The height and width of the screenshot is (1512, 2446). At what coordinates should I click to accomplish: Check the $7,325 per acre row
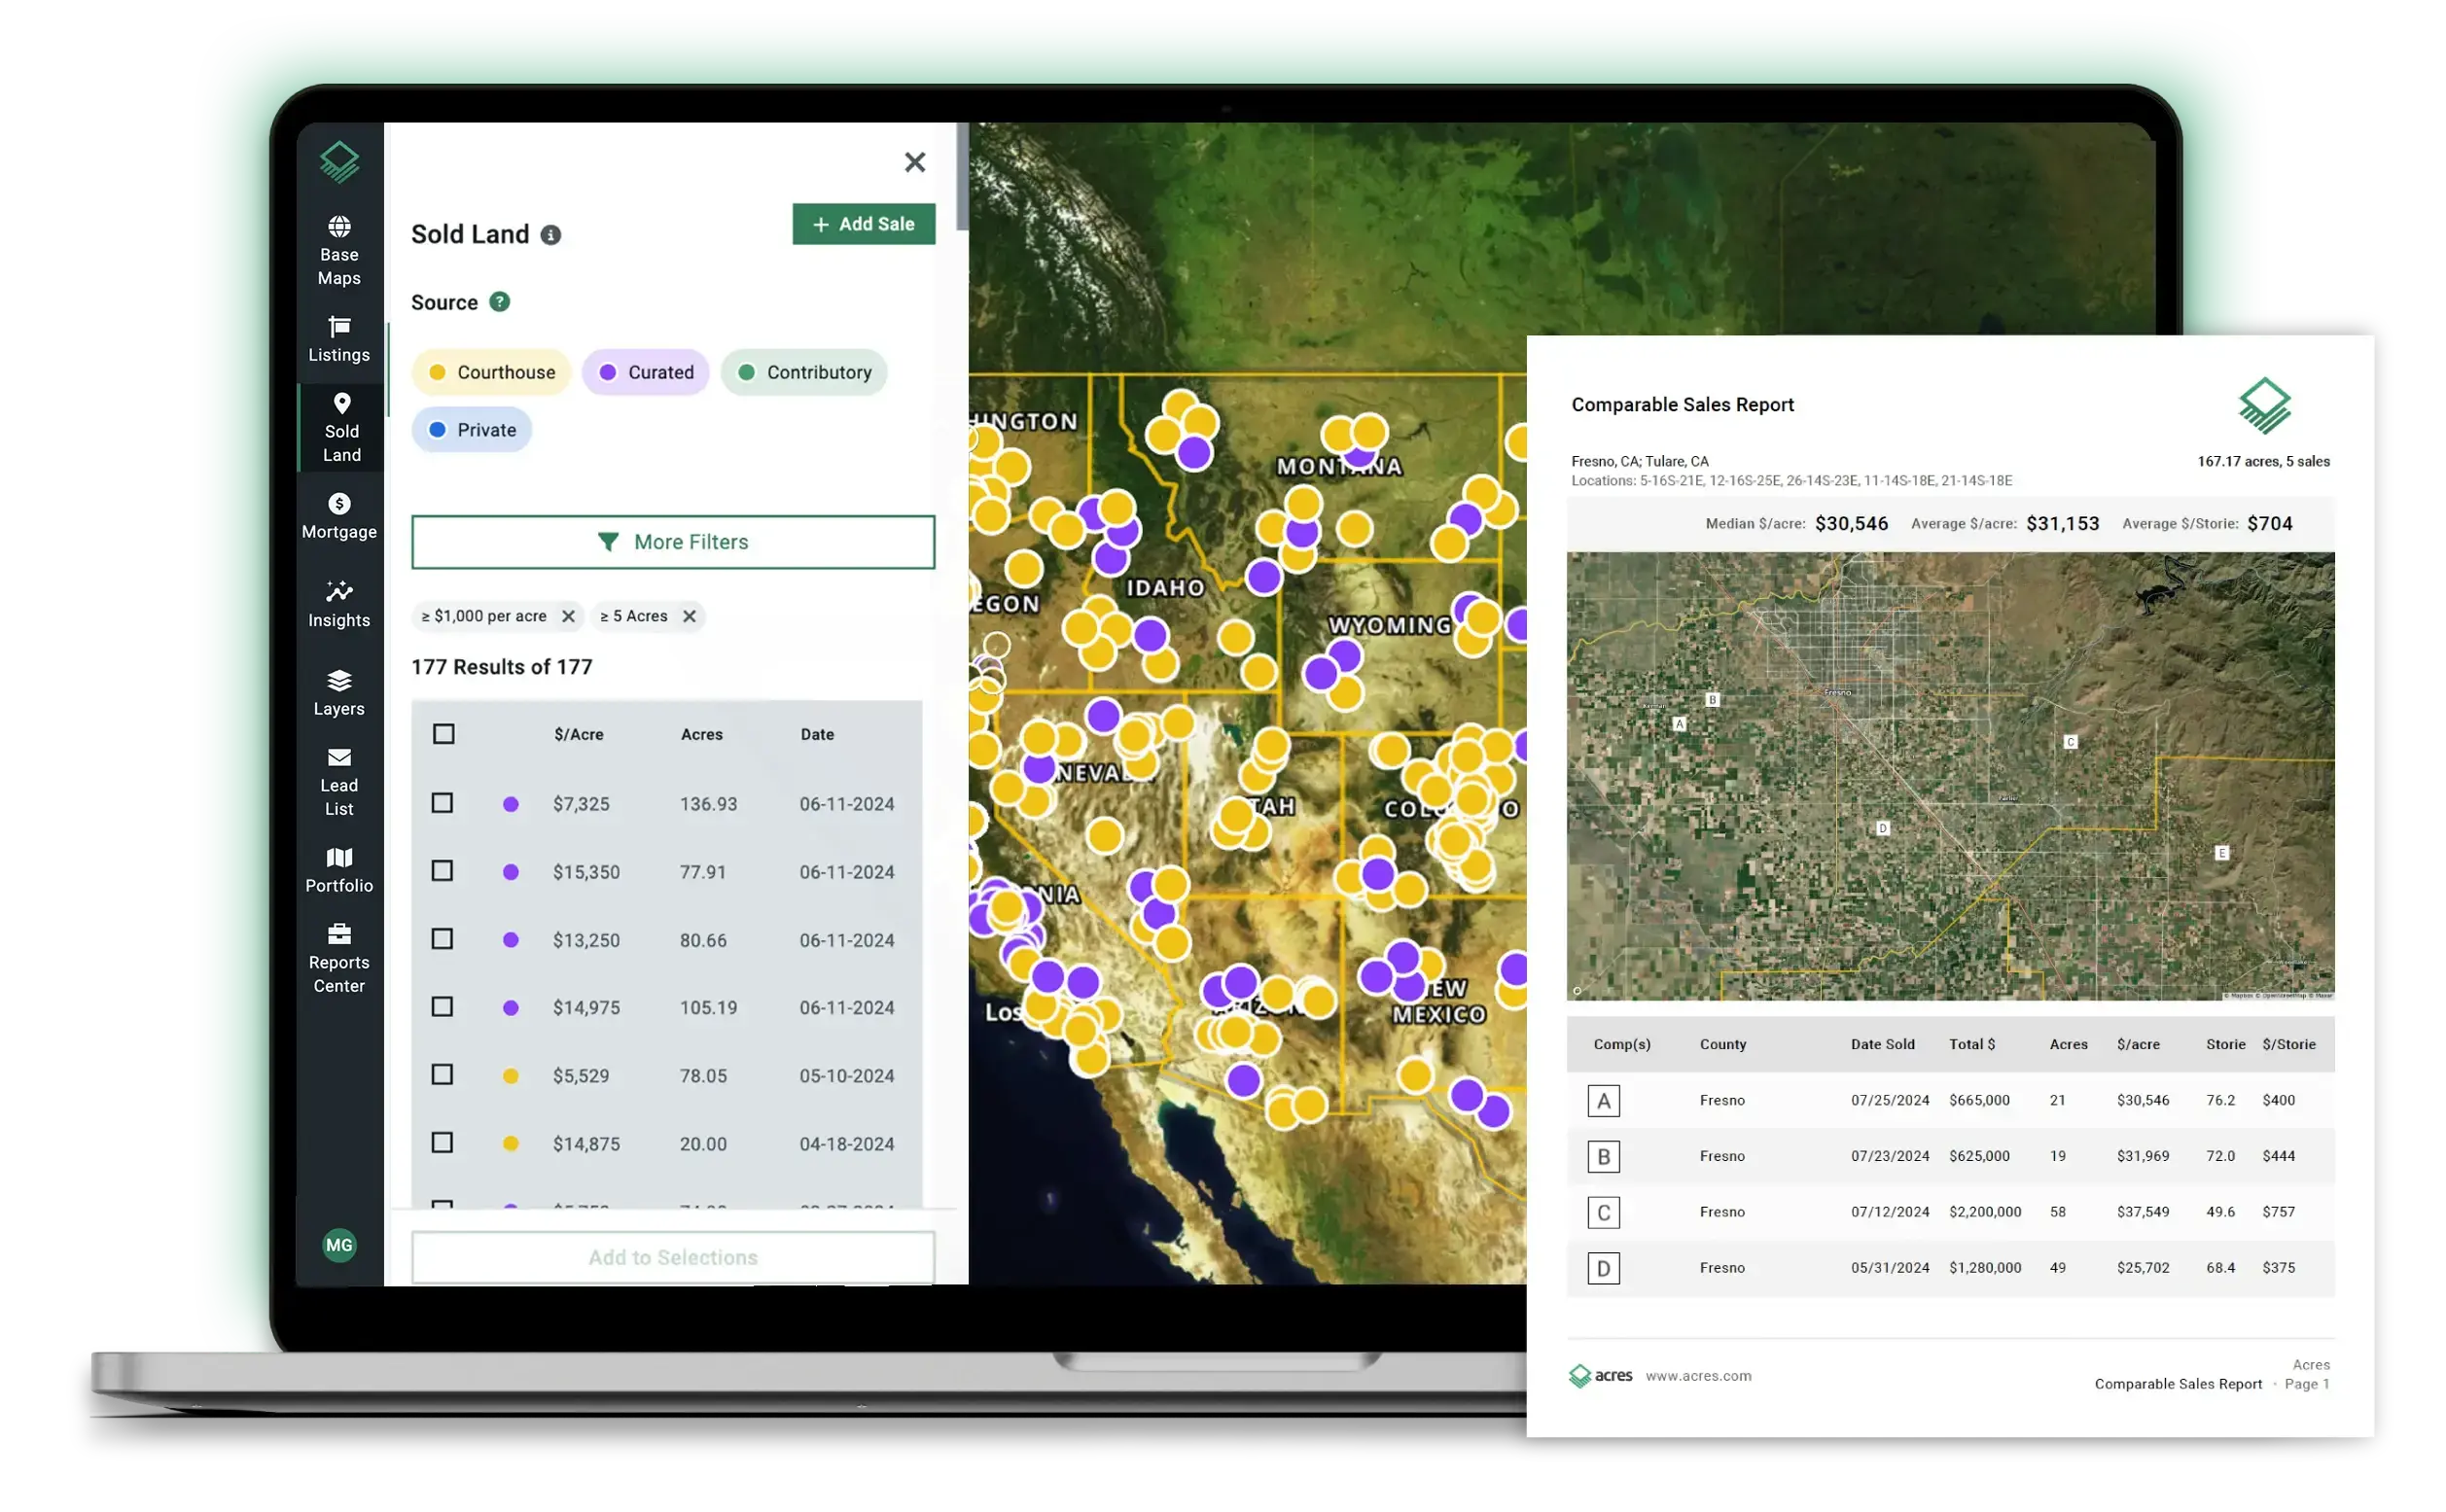[x=442, y=804]
